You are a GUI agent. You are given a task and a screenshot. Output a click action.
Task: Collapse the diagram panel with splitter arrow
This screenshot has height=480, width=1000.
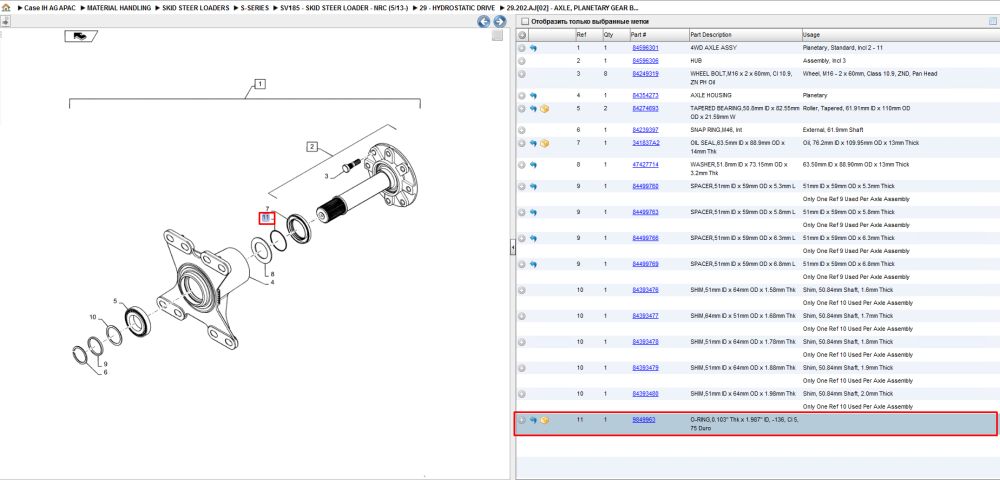[512, 248]
